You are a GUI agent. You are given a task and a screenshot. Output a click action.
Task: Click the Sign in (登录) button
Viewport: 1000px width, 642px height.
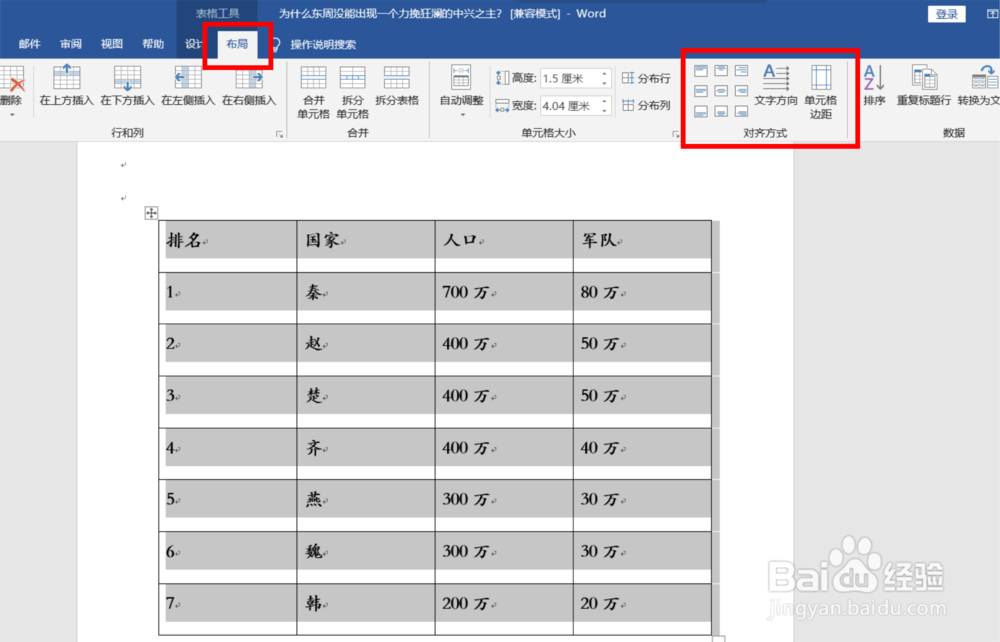pyautogui.click(x=945, y=14)
